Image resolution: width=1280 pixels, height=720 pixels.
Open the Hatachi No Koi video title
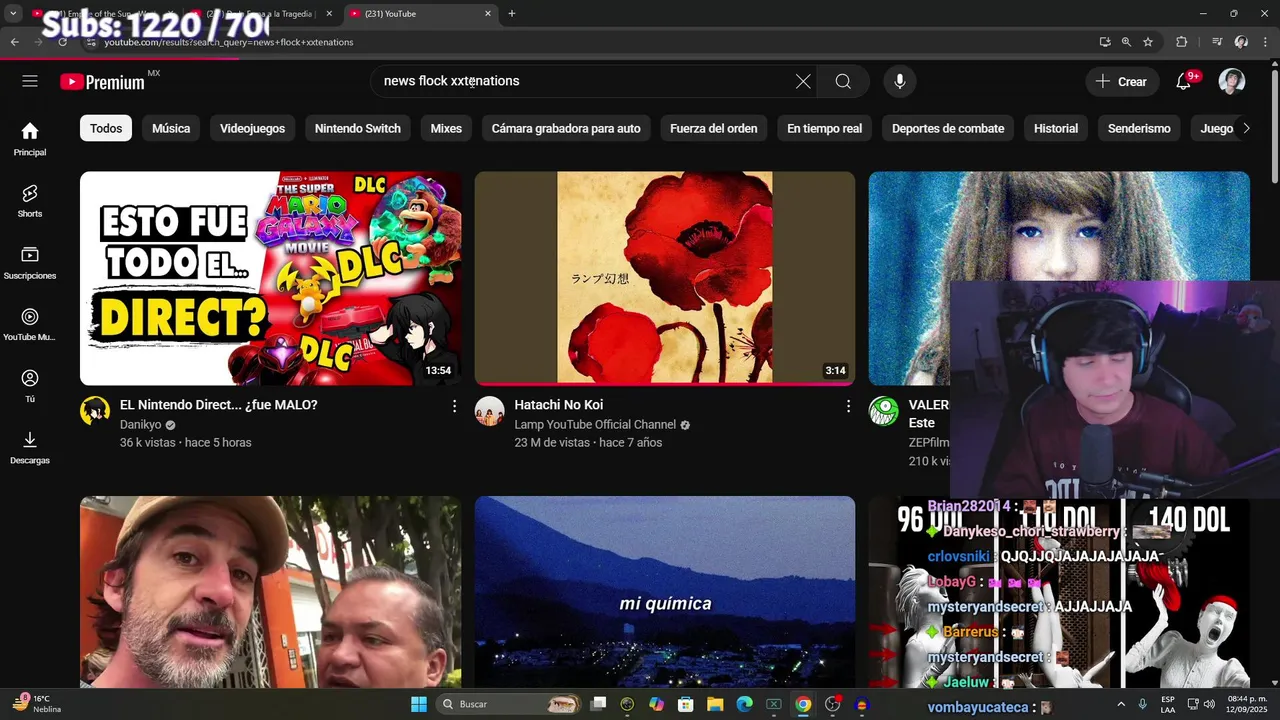coord(559,405)
